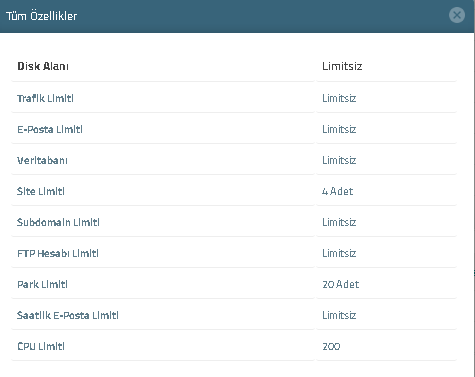
Task: Click the Tüm Özellikler title text
Action: [x=42, y=16]
